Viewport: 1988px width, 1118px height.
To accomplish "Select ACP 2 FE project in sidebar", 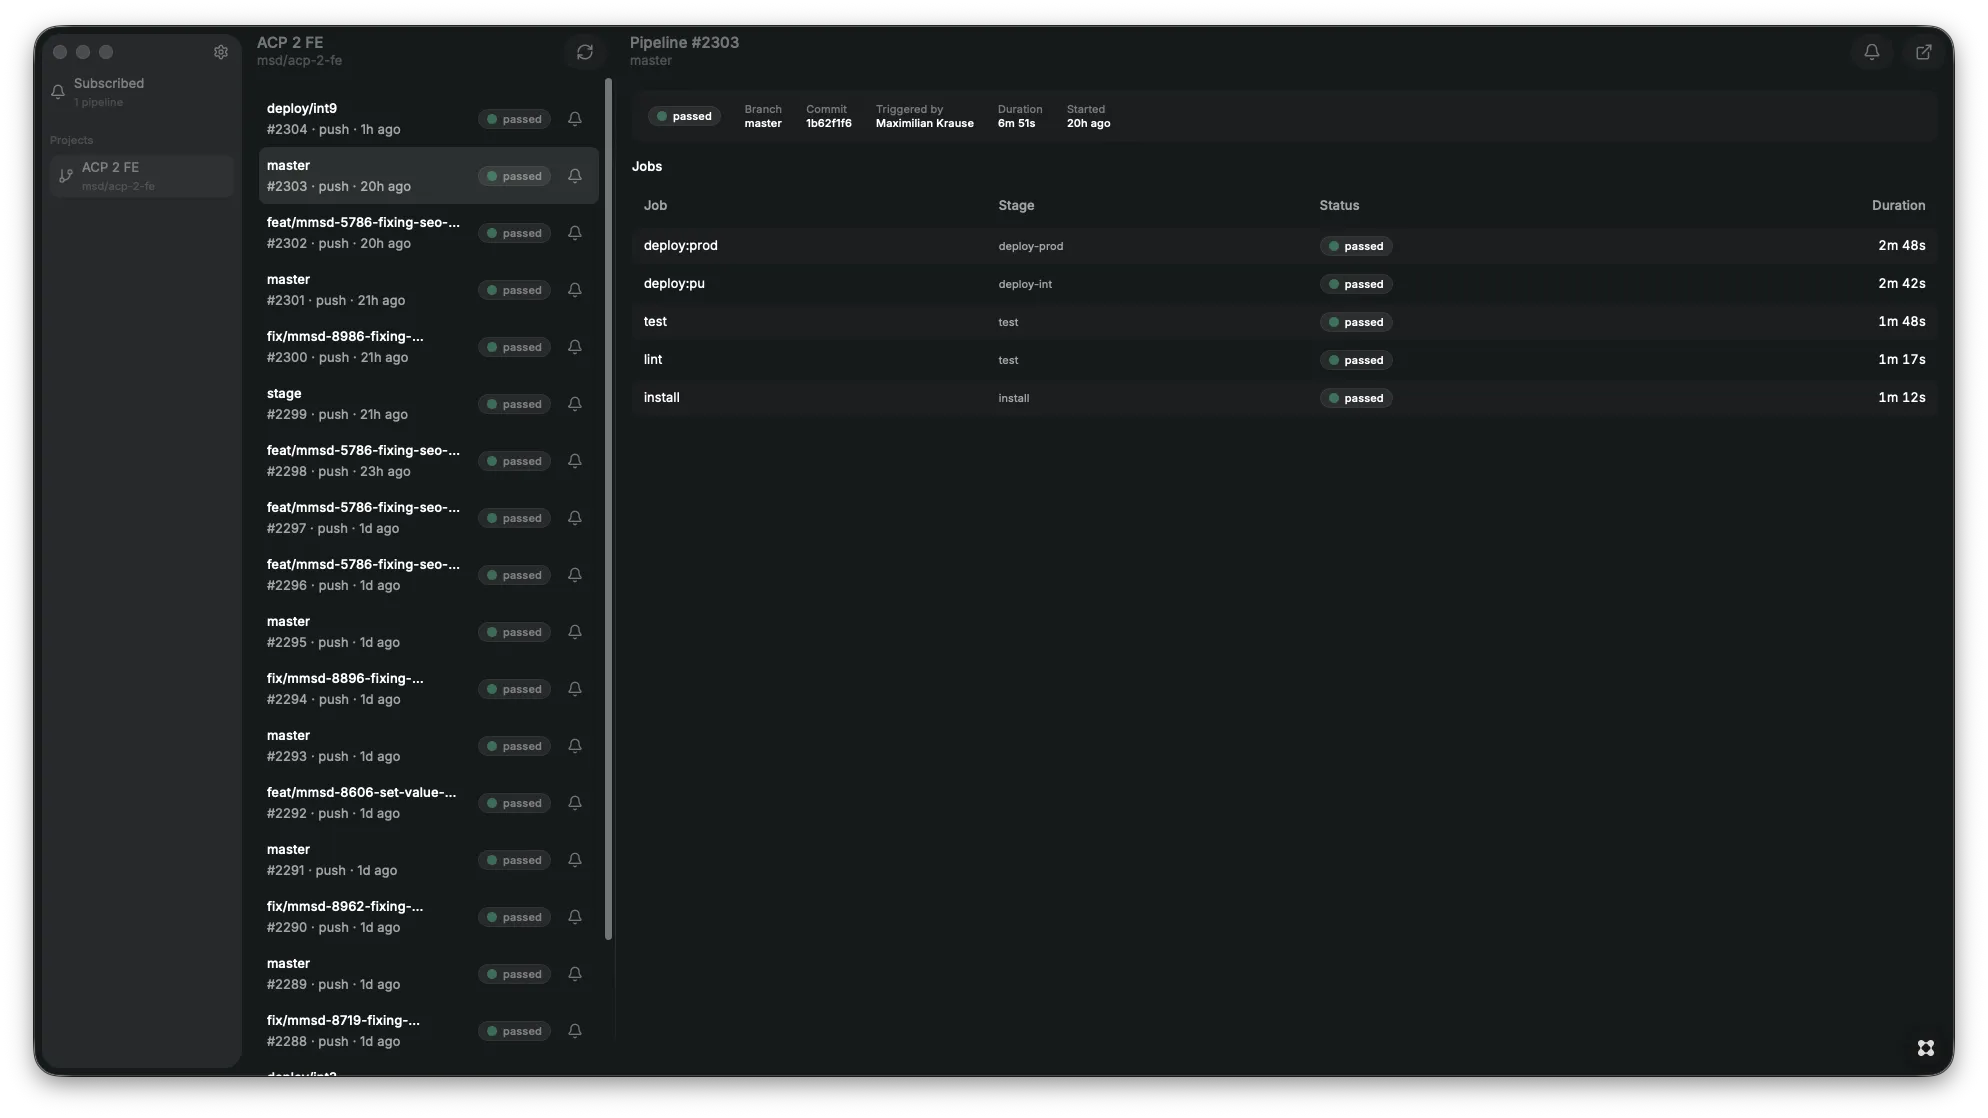I will coord(141,176).
